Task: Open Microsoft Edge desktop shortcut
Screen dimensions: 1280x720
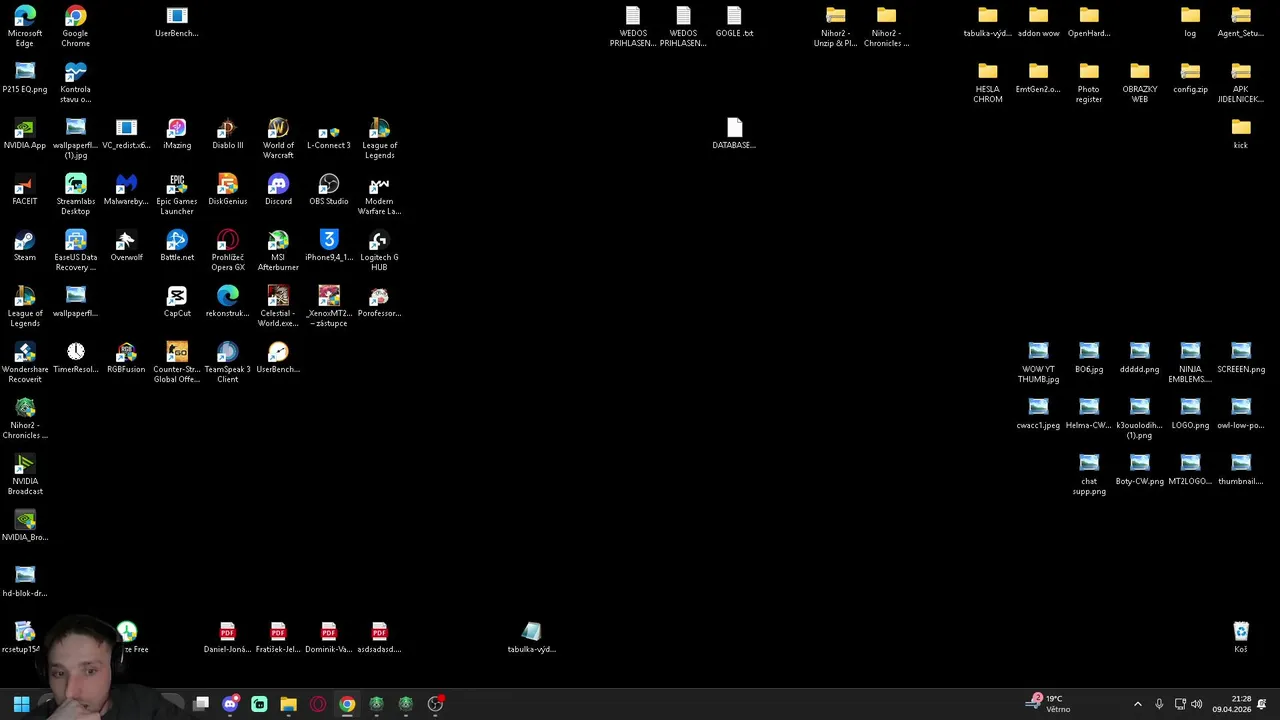Action: click(25, 26)
